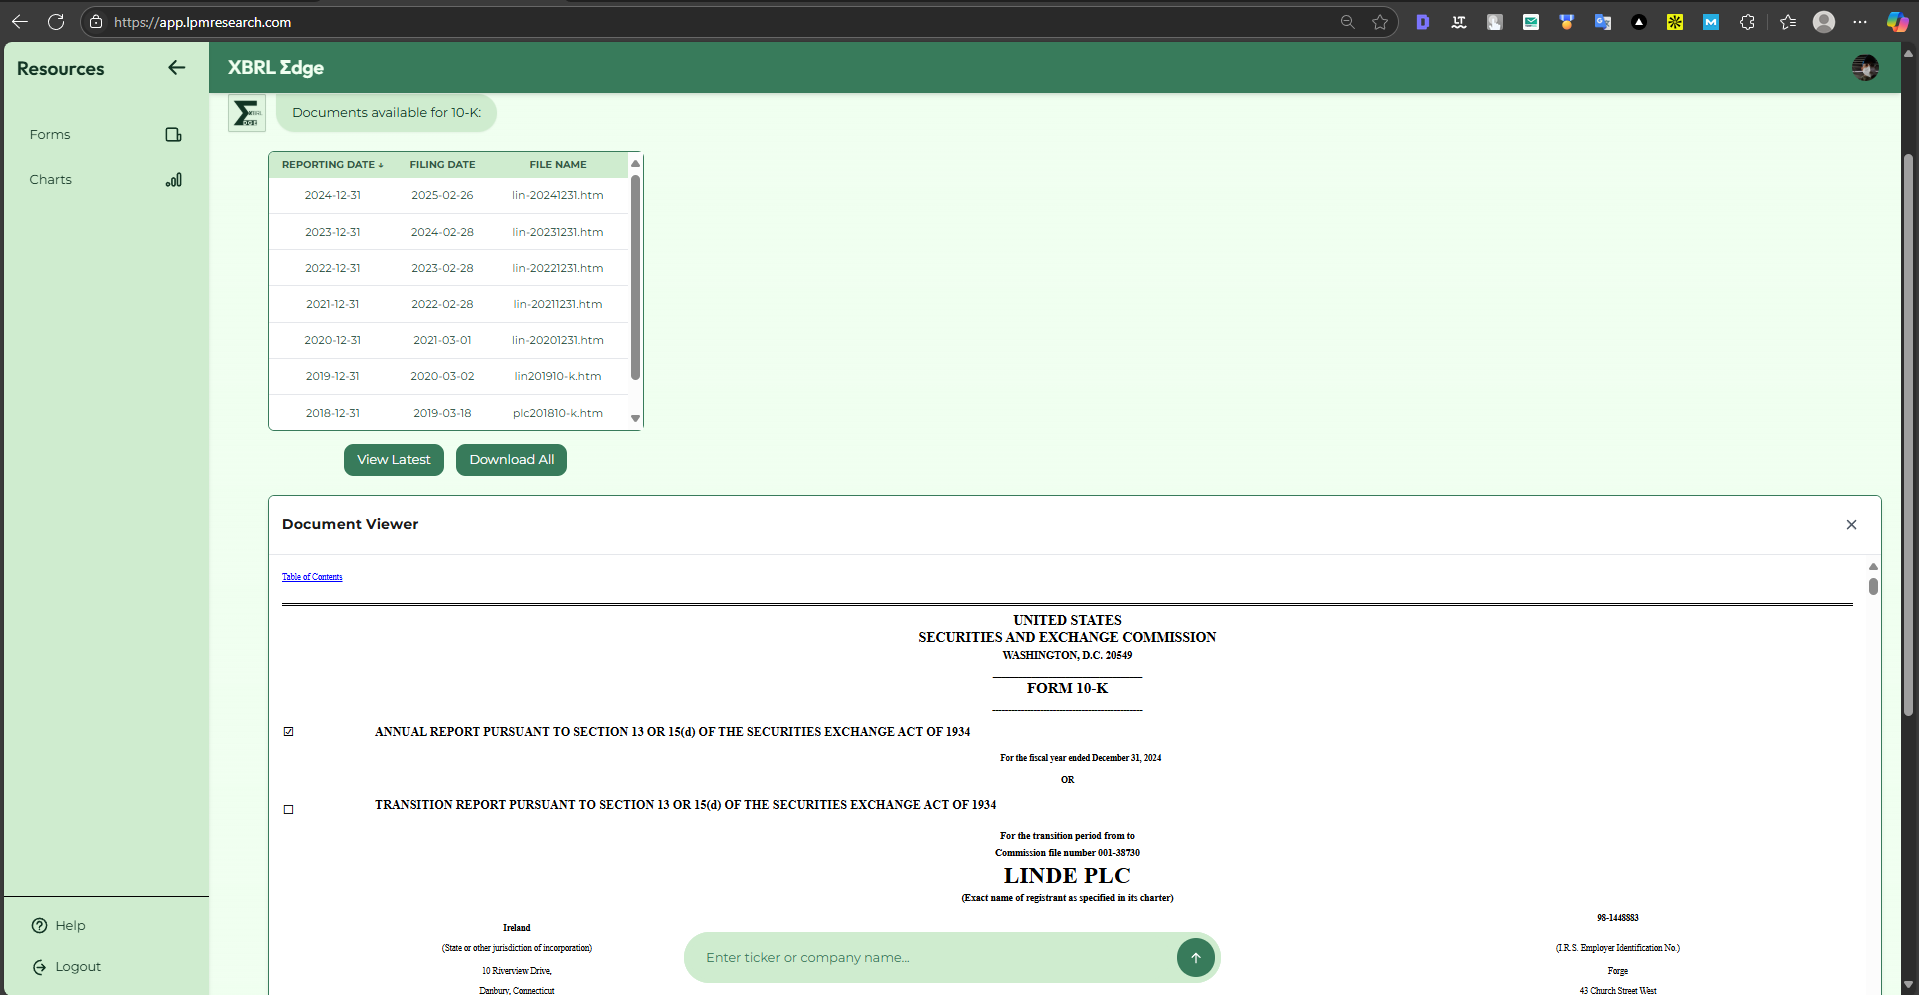Click the blue M extension icon
This screenshot has width=1919, height=995.
[x=1711, y=22]
